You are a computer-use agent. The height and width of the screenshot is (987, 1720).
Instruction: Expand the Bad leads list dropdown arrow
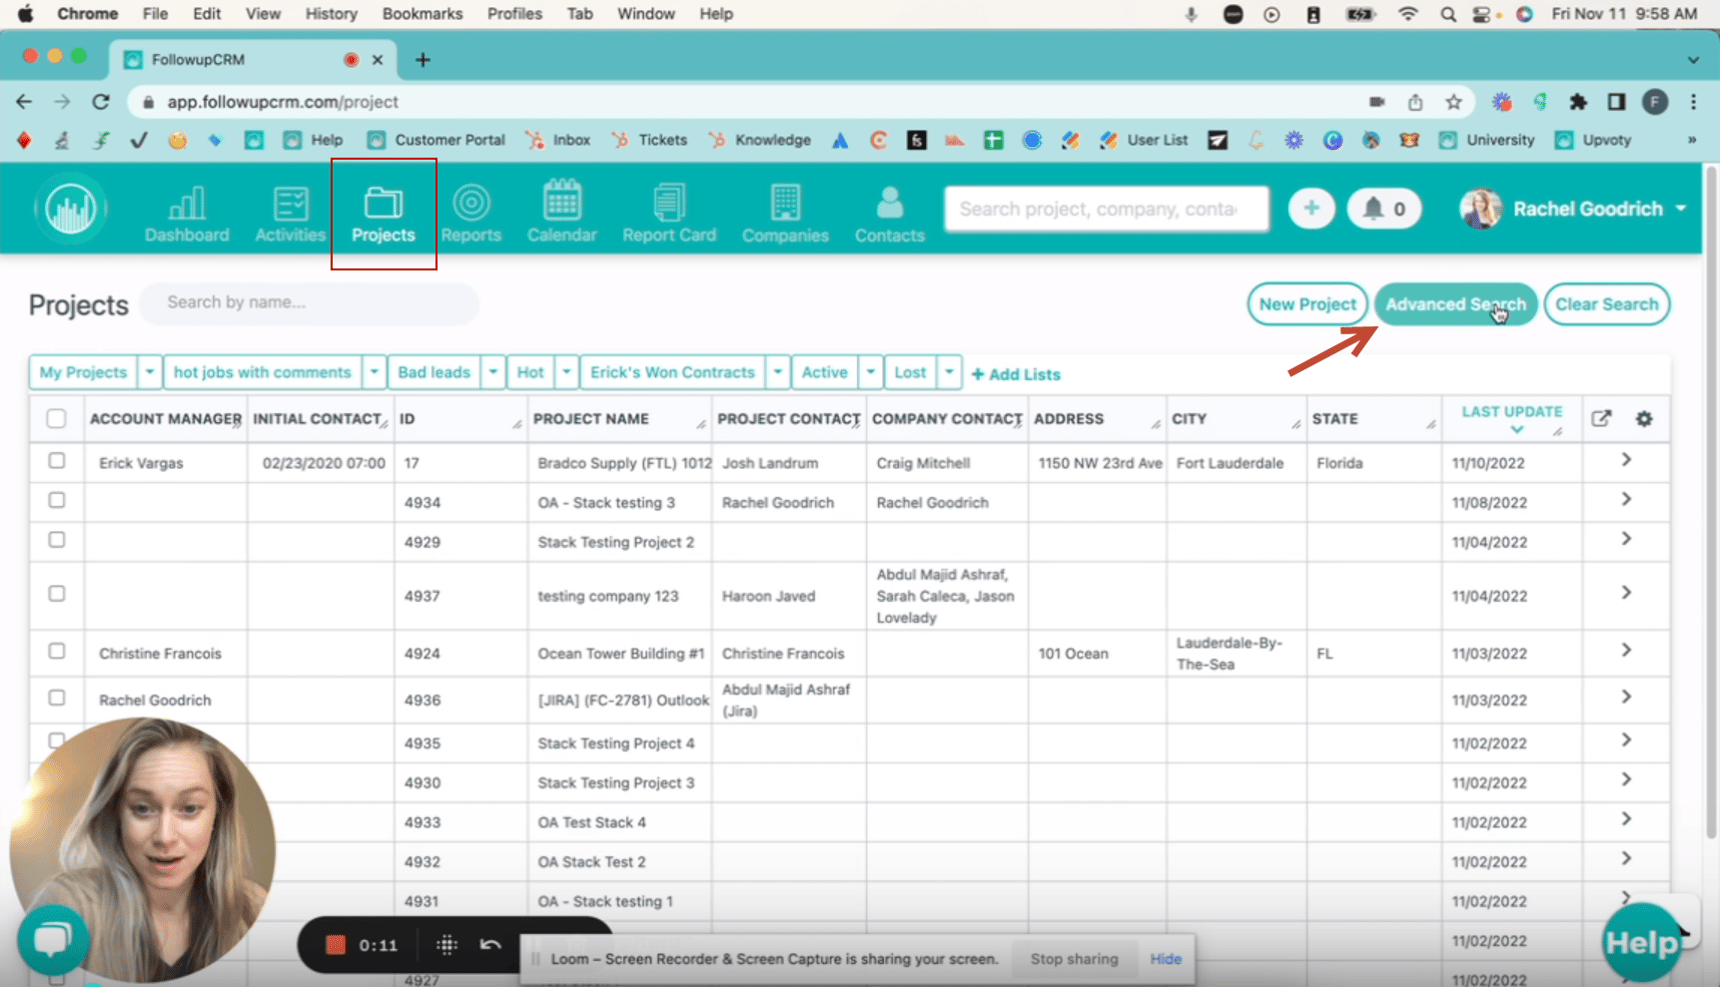pos(493,372)
